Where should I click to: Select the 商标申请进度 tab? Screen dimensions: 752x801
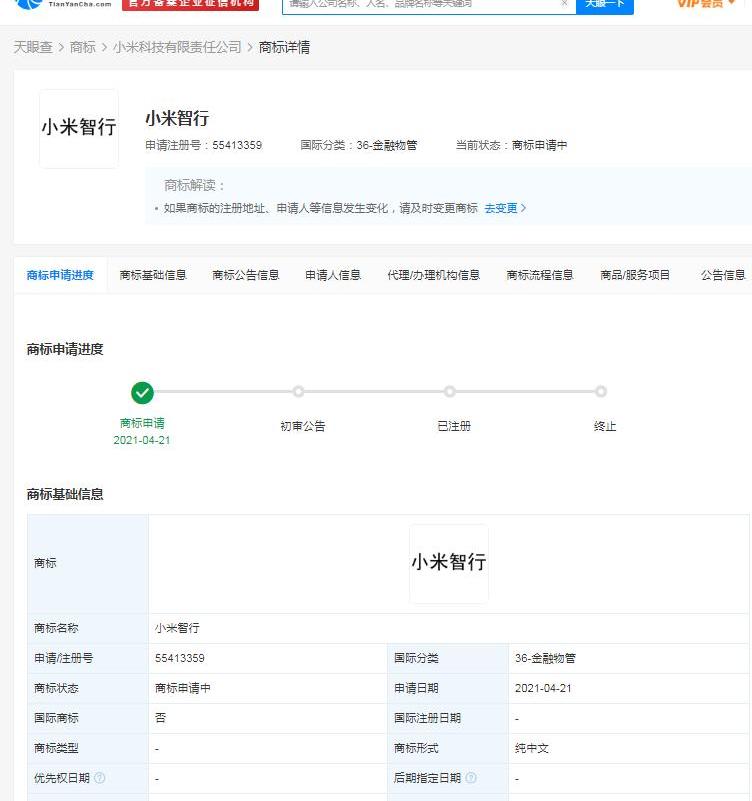(60, 275)
